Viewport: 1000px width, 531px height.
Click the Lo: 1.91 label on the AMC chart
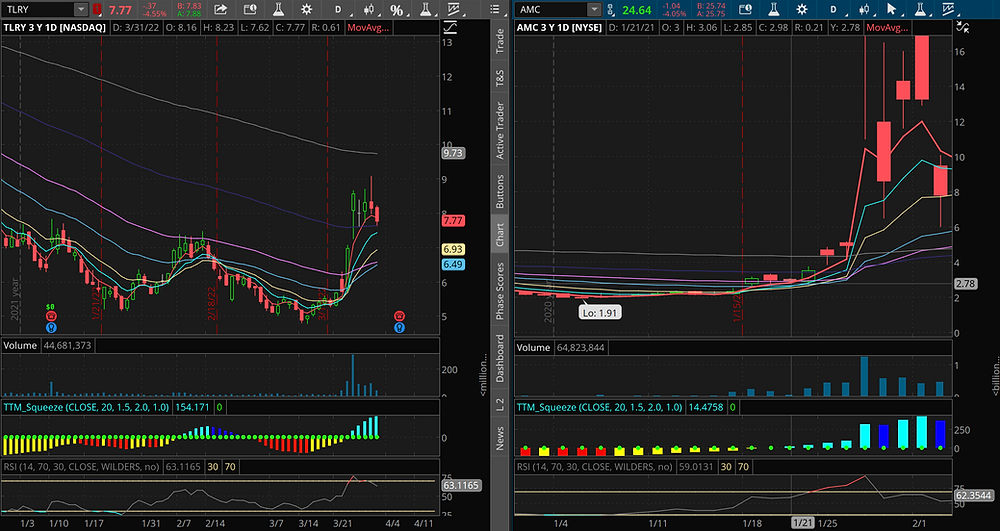[x=599, y=313]
